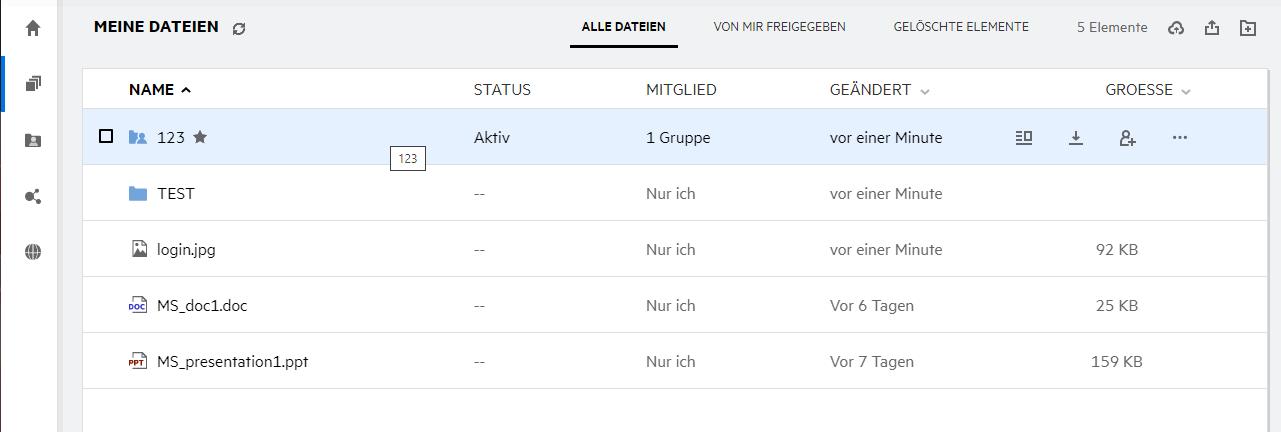
Task: Click the cloud upload icon
Action: point(1176,28)
